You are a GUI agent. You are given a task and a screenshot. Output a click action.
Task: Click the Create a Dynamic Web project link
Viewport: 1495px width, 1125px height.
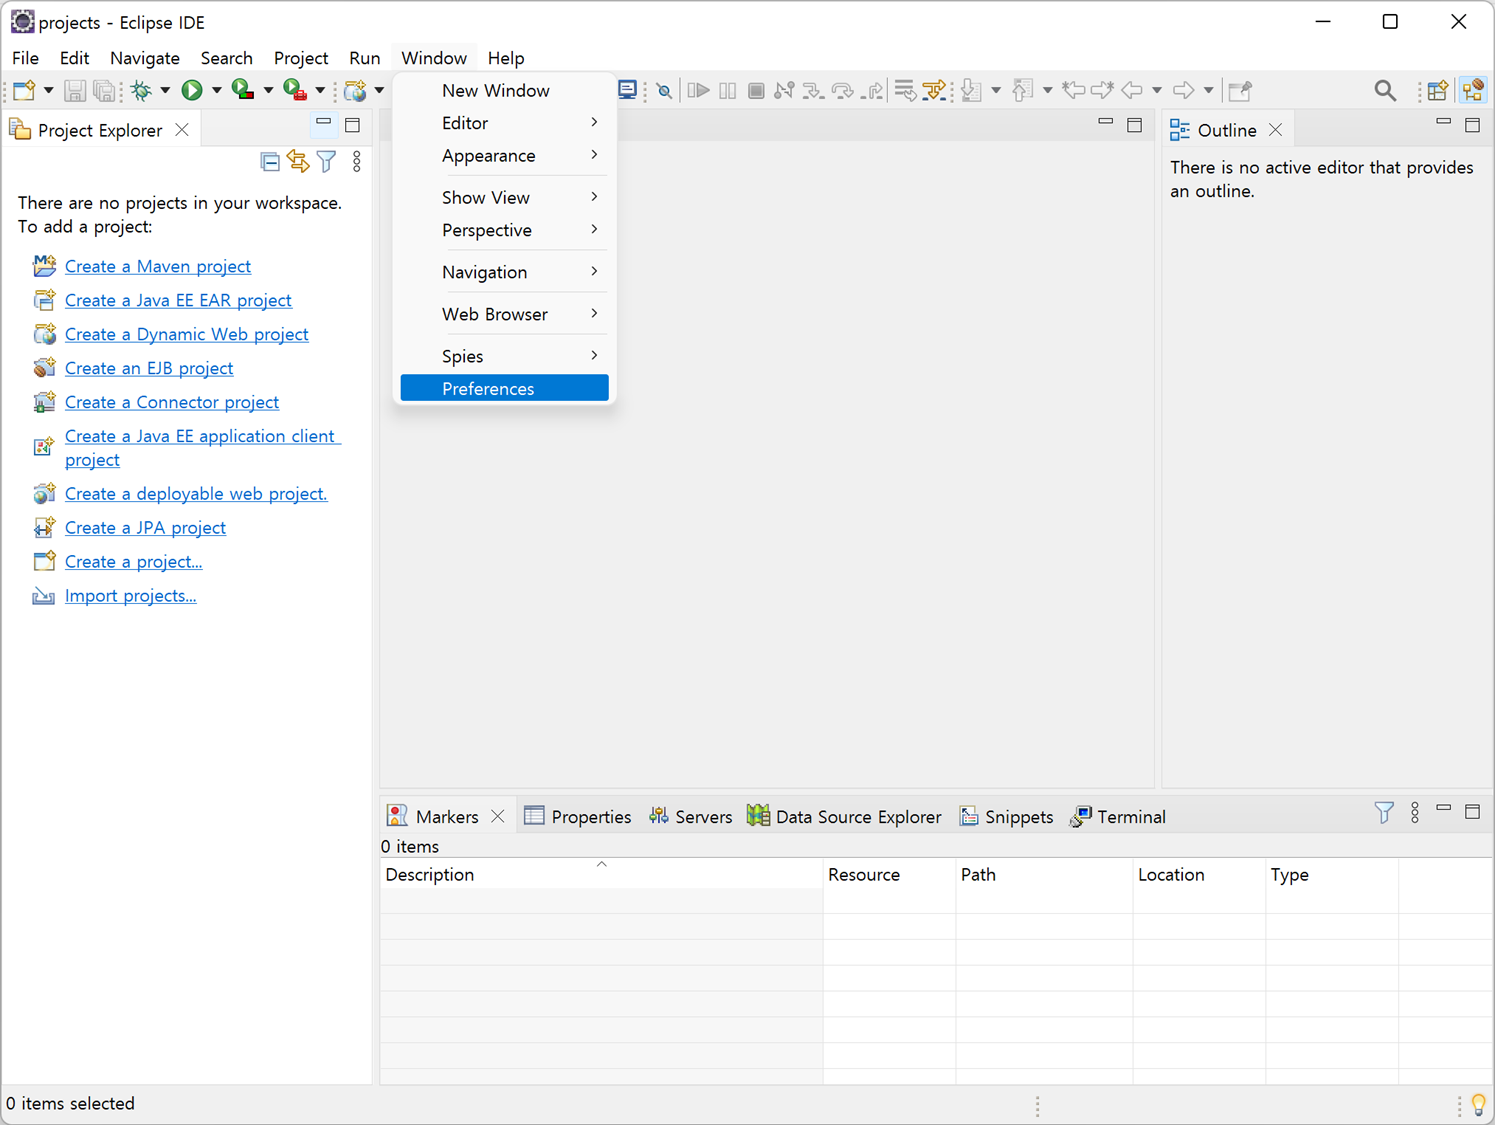click(x=187, y=335)
